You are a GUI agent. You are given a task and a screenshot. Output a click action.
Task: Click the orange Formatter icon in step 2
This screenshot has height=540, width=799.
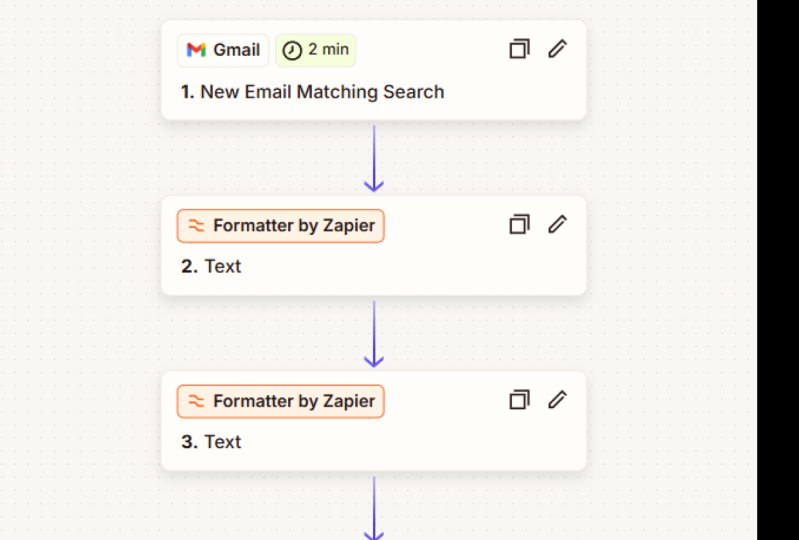(x=196, y=226)
